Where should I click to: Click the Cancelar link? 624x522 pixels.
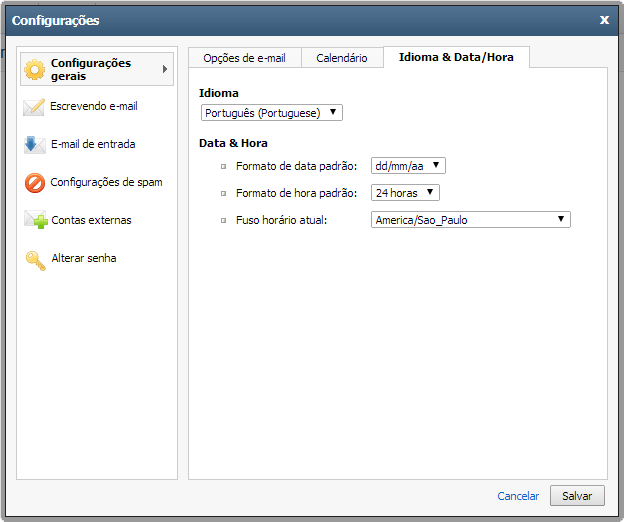click(518, 496)
